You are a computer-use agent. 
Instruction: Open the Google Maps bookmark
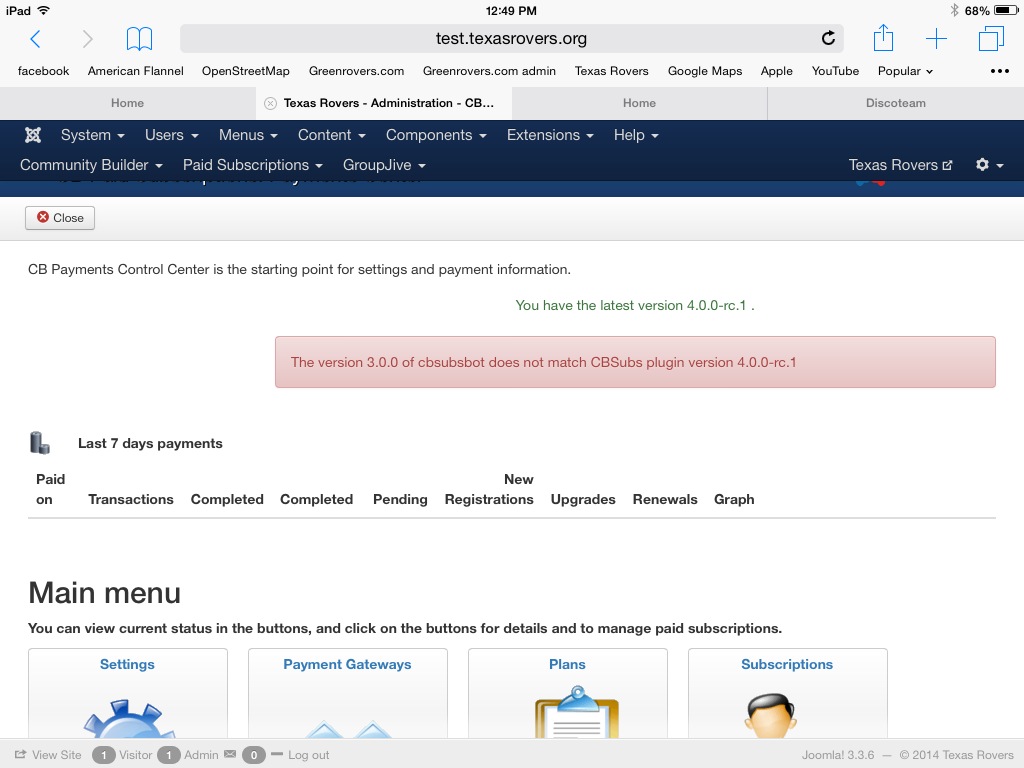[705, 71]
